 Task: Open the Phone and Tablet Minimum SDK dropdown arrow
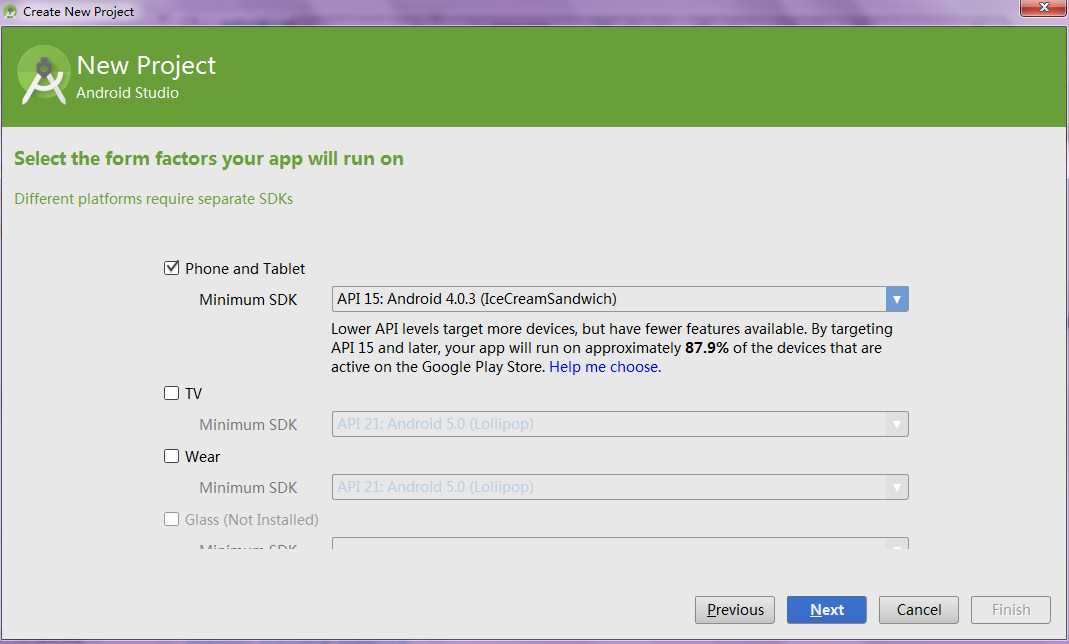[x=897, y=298]
